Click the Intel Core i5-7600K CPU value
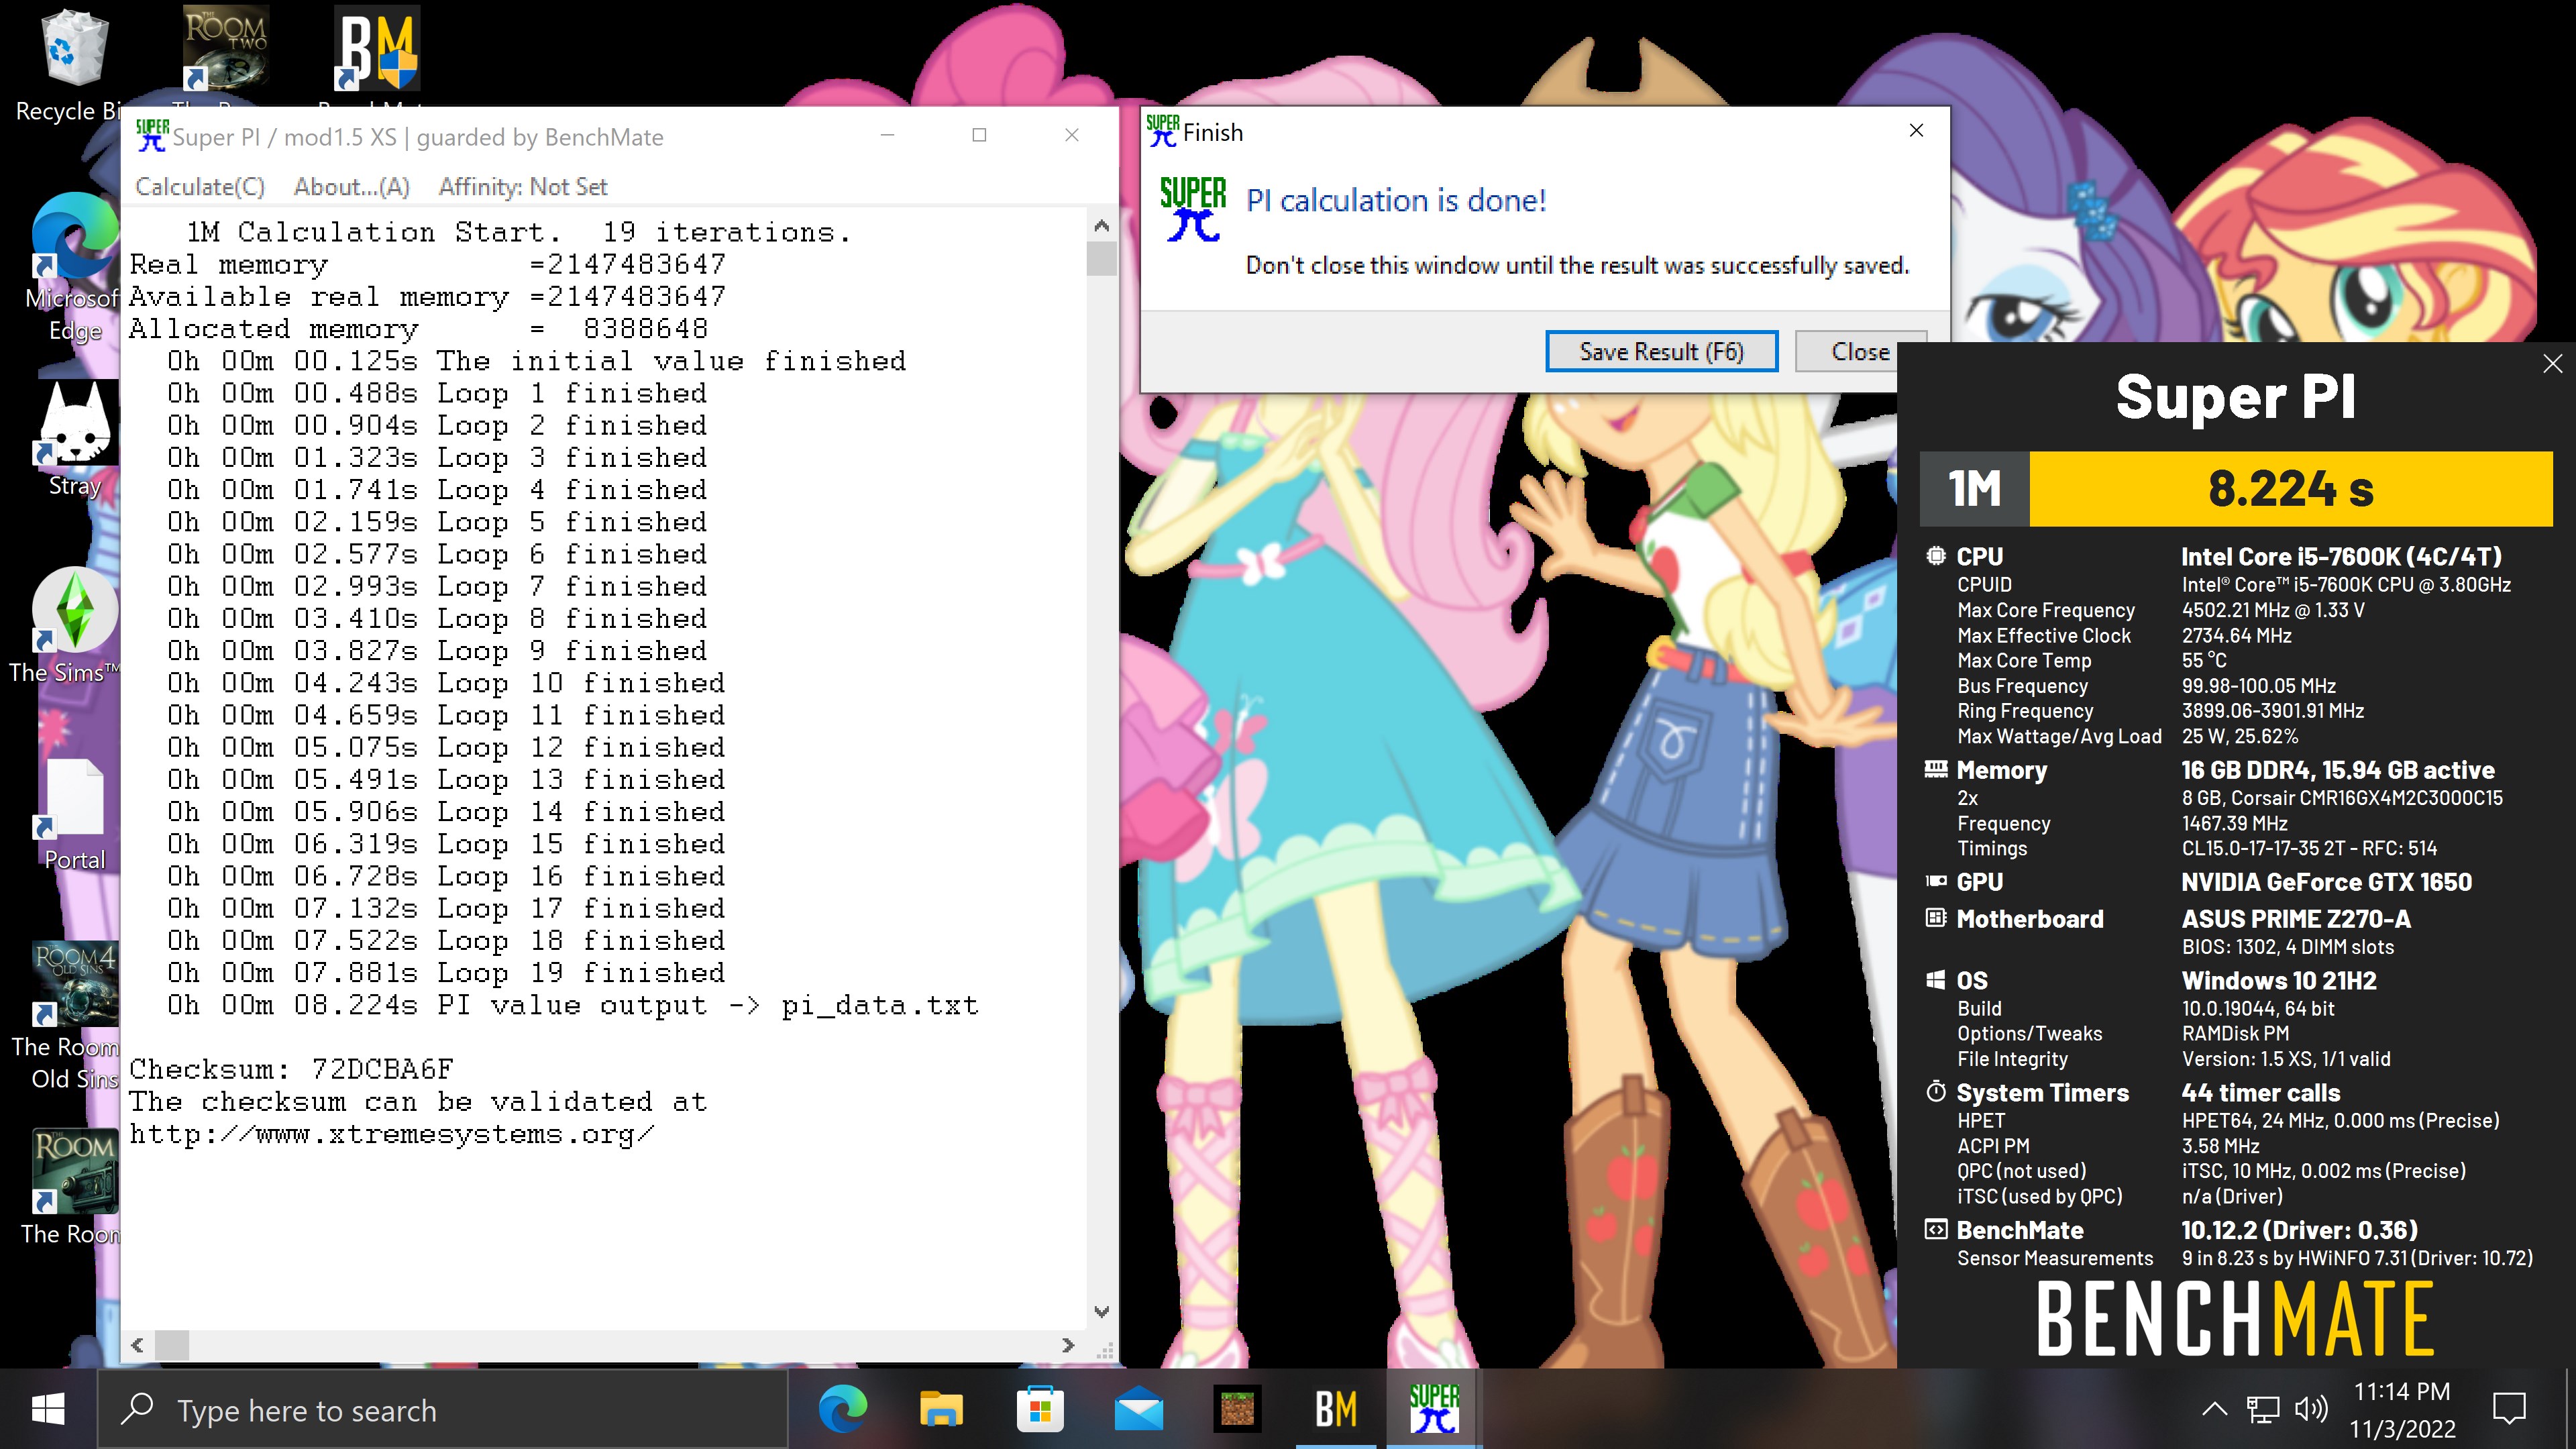The image size is (2576, 1449). pos(2341,557)
